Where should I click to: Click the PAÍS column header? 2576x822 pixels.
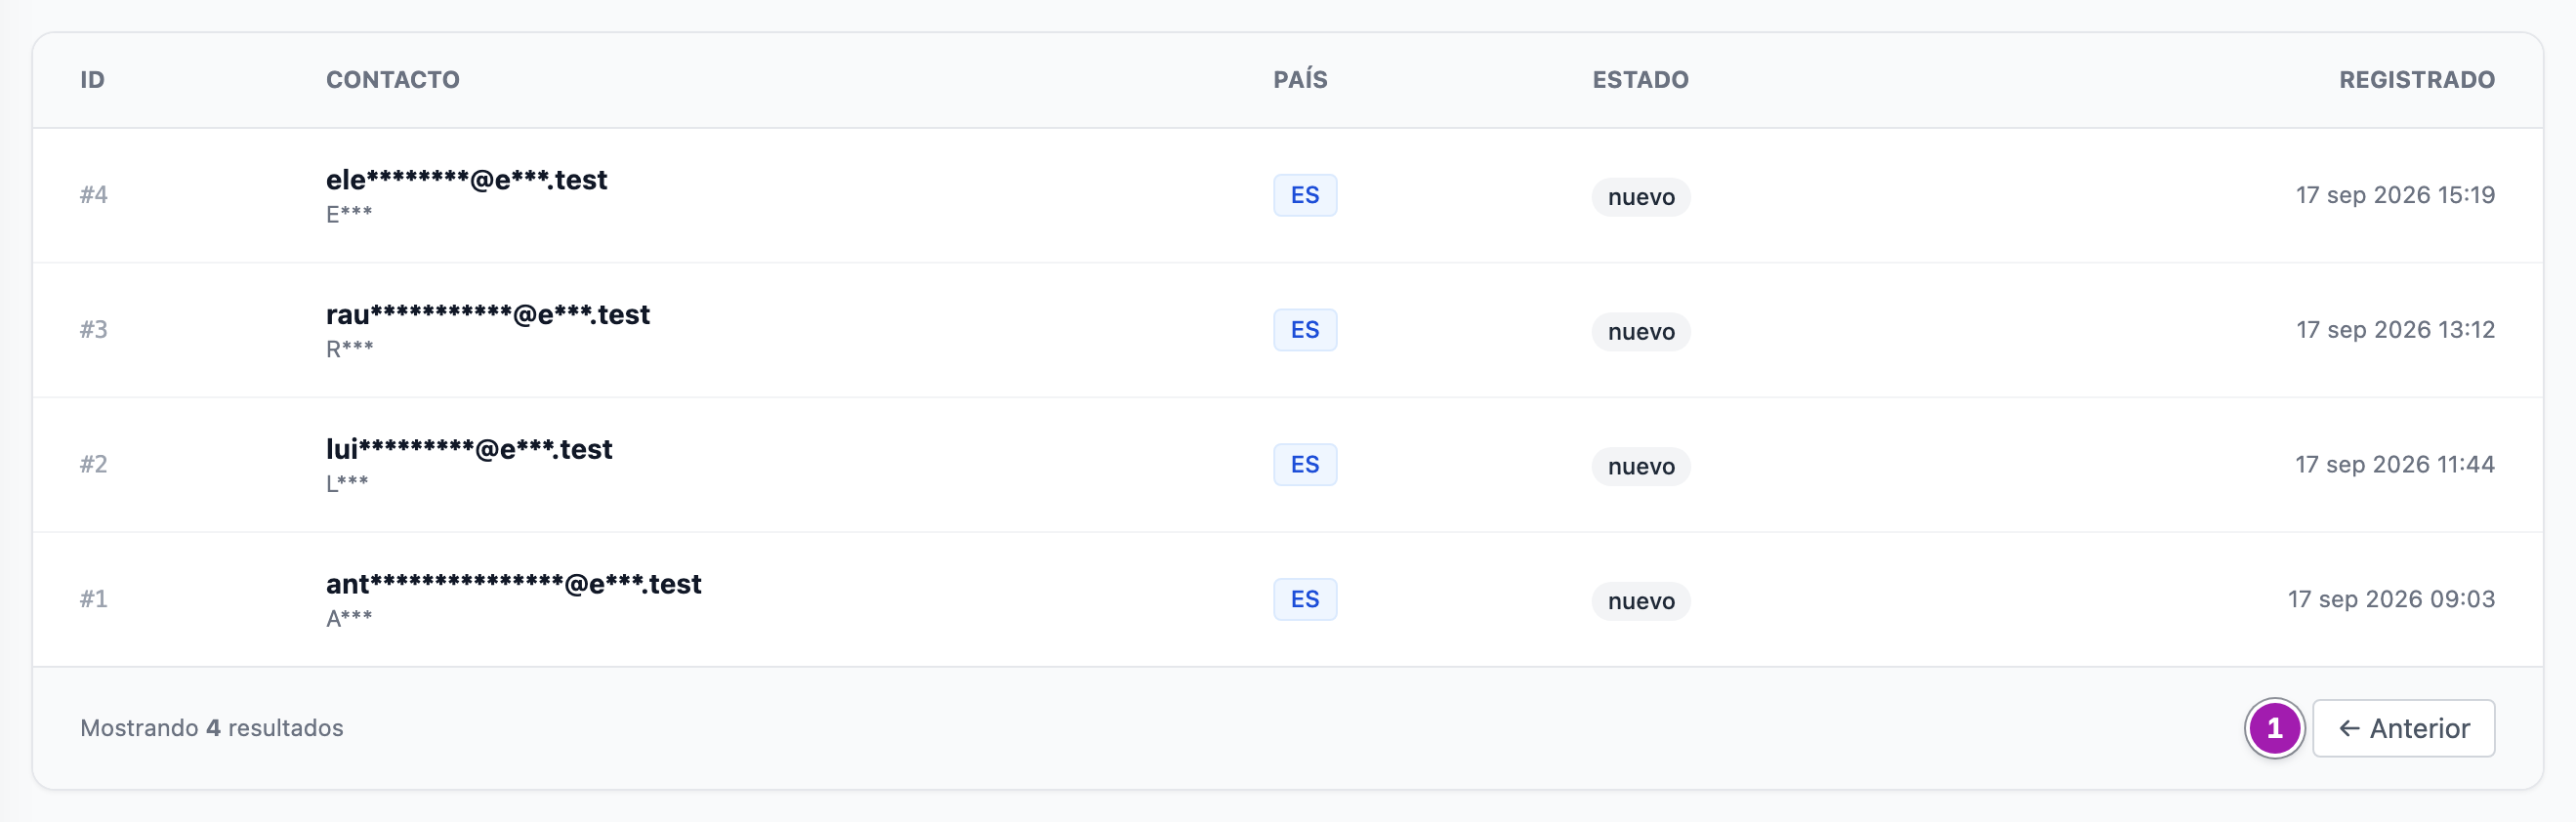(1300, 80)
